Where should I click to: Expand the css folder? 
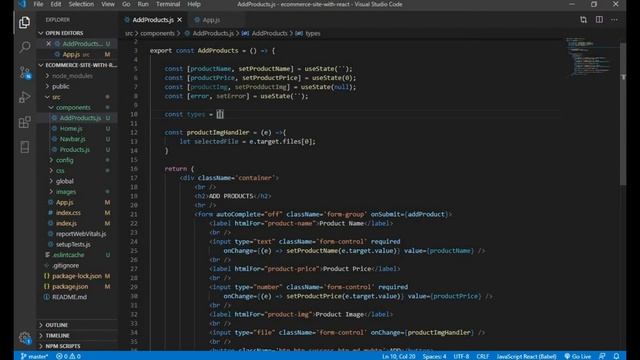coord(60,171)
